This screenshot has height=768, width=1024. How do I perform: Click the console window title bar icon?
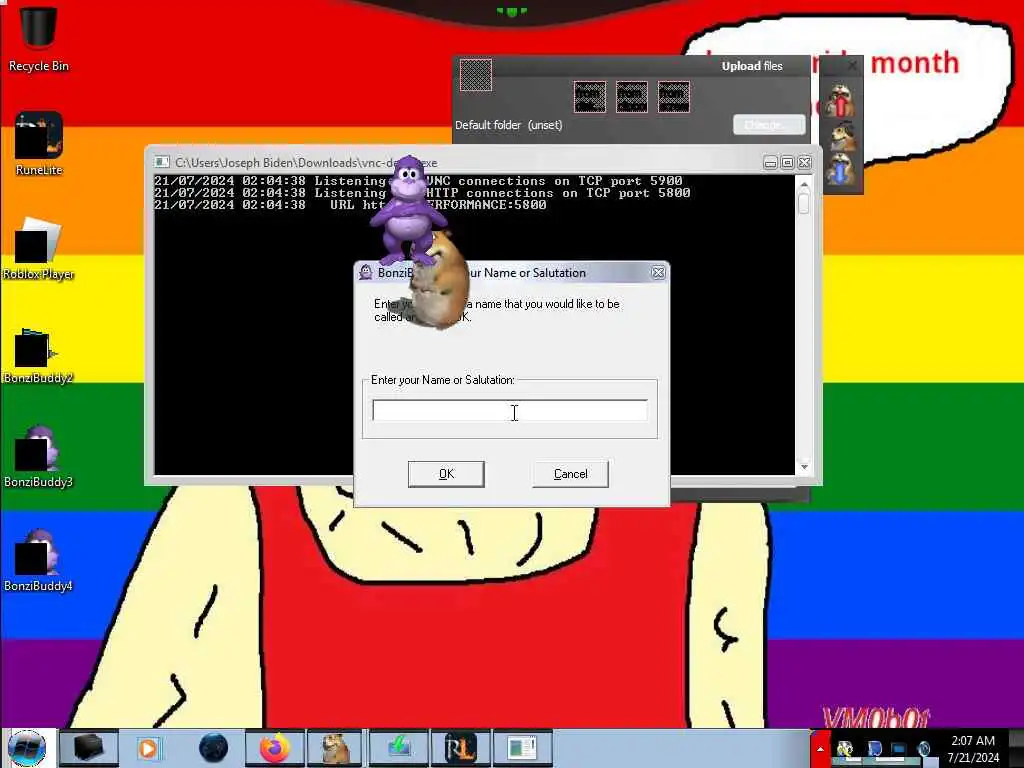pyautogui.click(x=161, y=162)
